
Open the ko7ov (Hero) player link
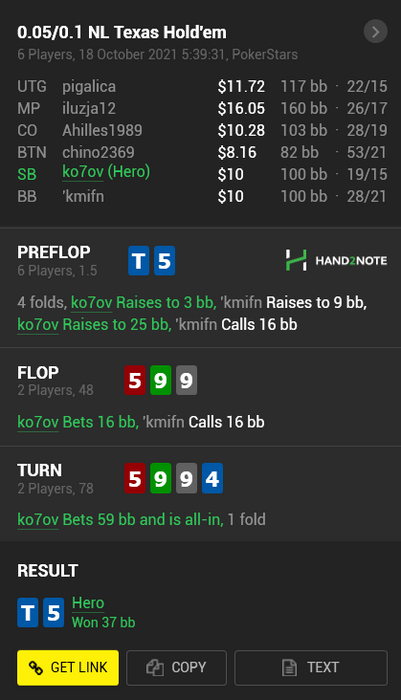click(x=106, y=172)
